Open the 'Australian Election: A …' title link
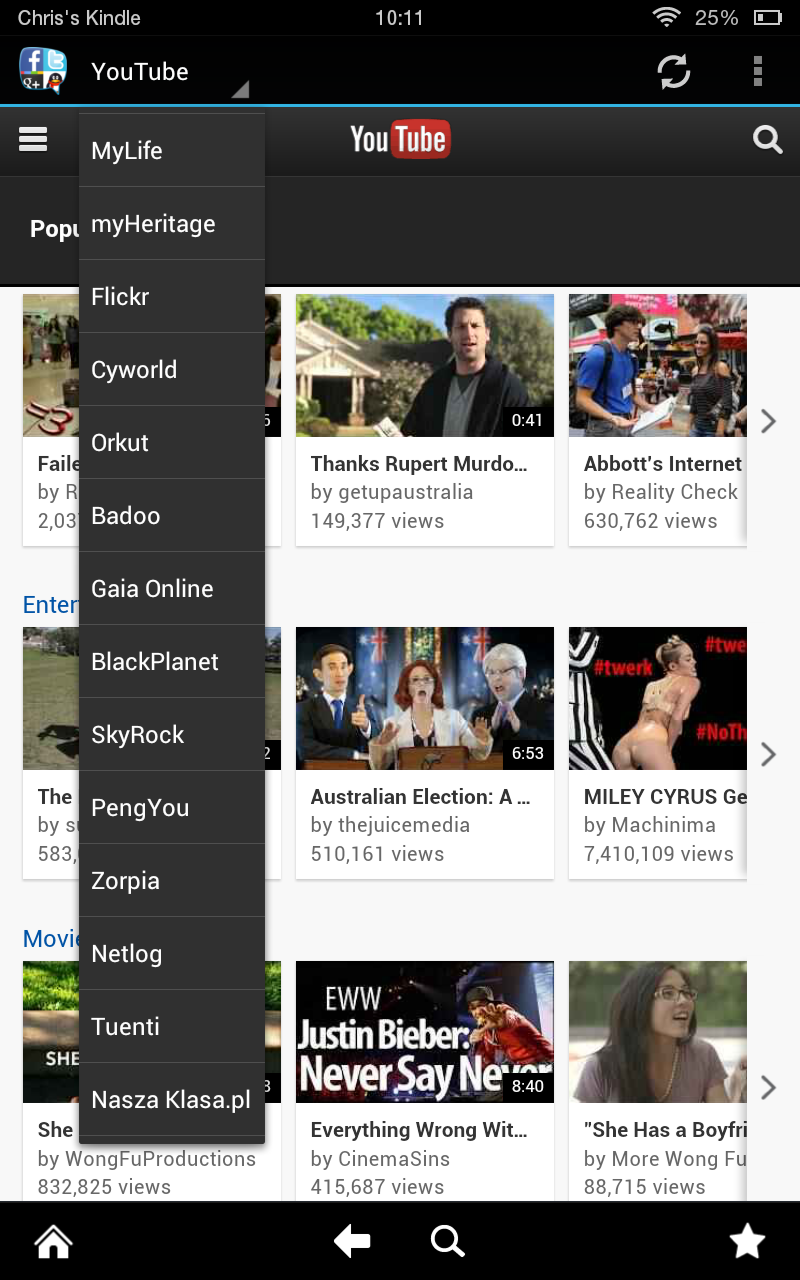Image resolution: width=800 pixels, height=1280 pixels. [x=420, y=796]
